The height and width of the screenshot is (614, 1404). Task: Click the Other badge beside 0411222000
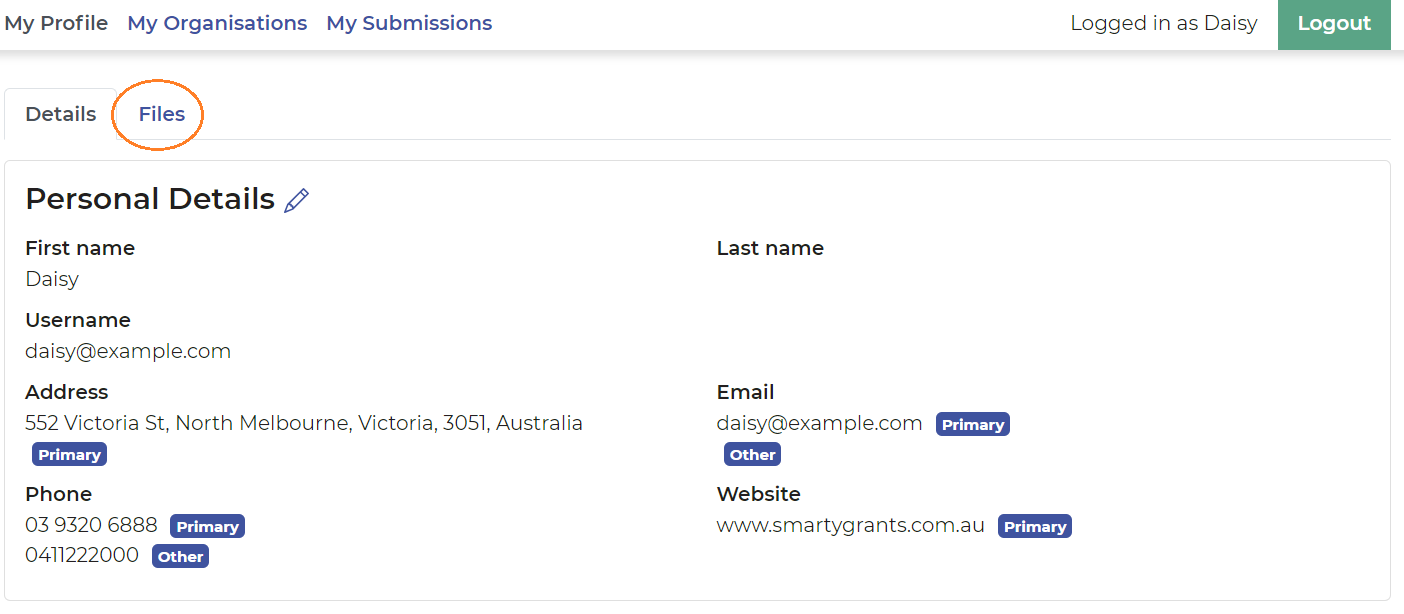coord(180,556)
